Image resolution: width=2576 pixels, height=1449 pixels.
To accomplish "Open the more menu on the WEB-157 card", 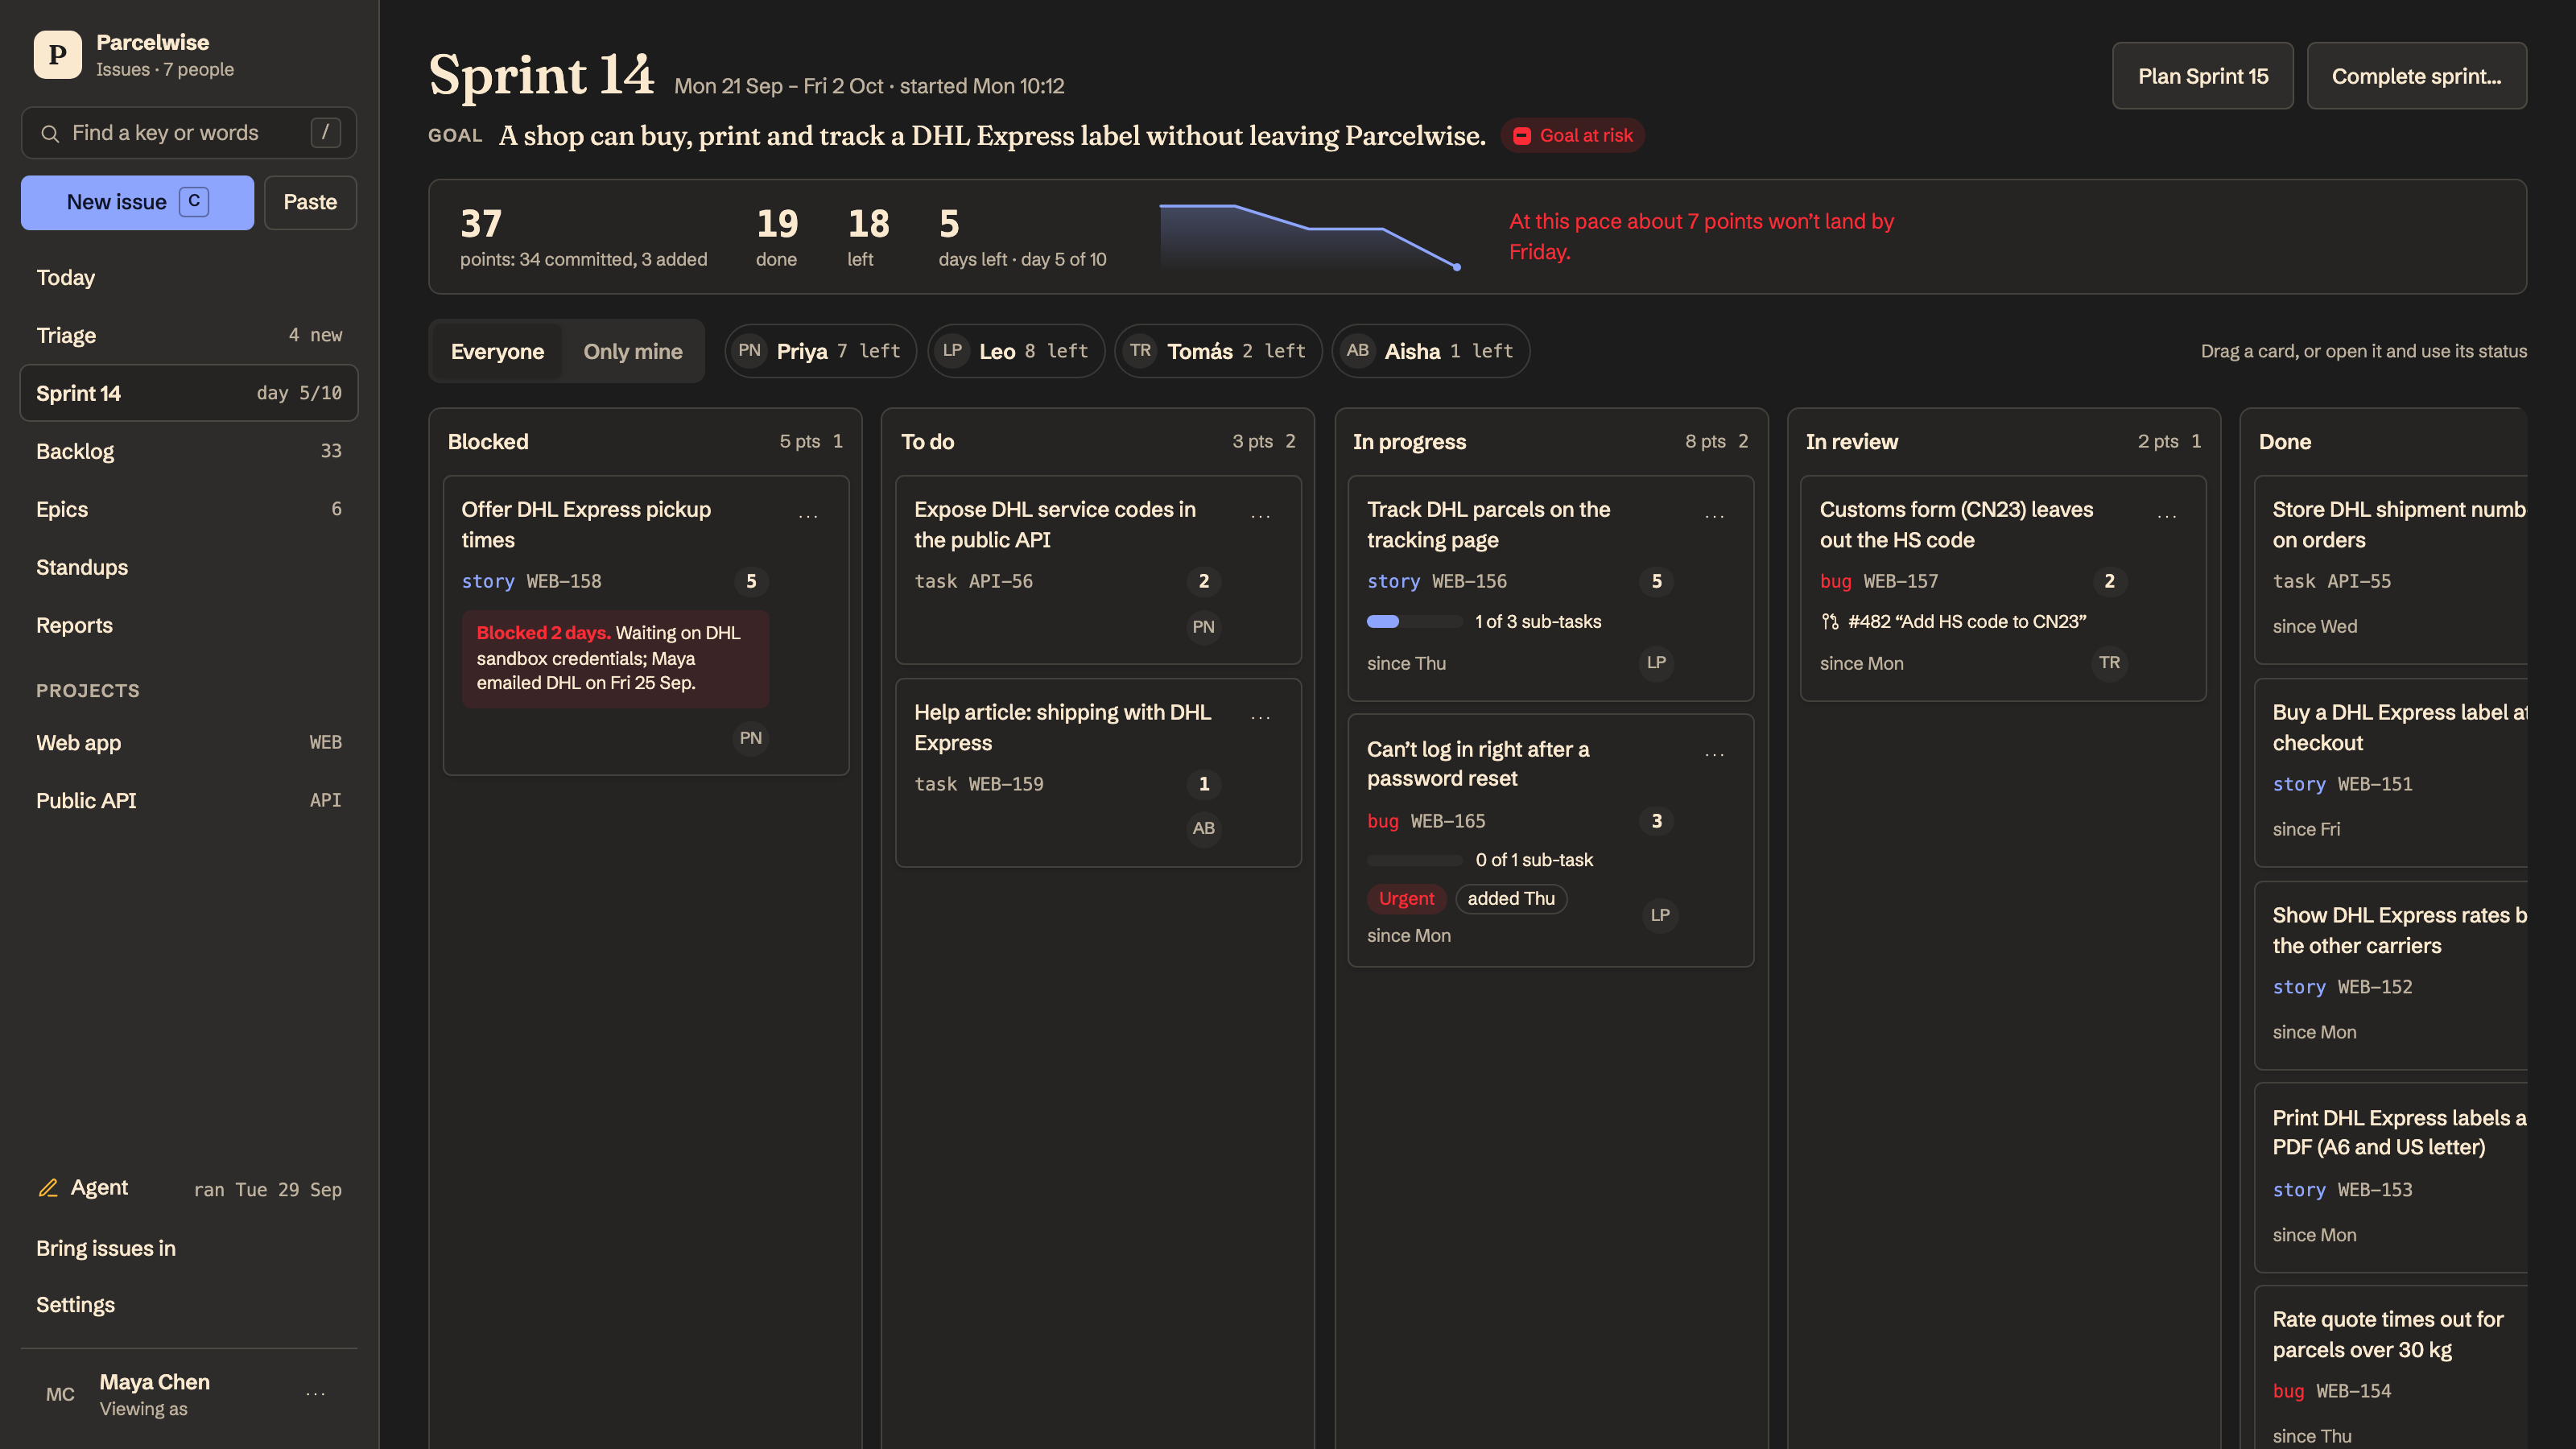I will coord(2166,516).
